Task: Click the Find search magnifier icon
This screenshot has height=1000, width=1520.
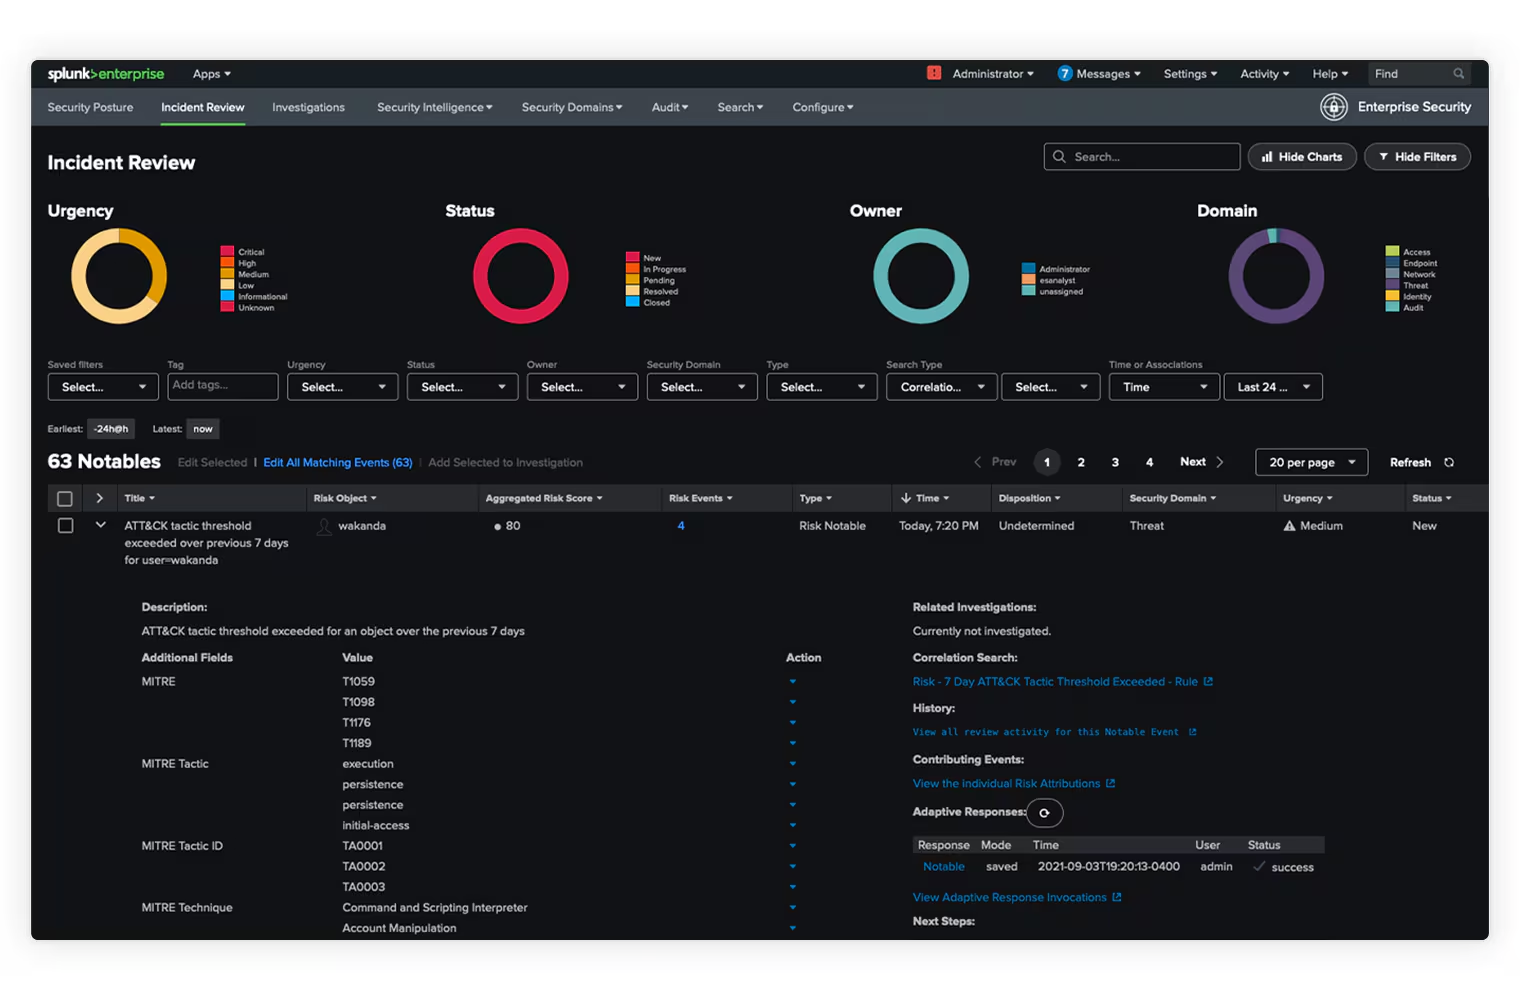Action: point(1458,74)
